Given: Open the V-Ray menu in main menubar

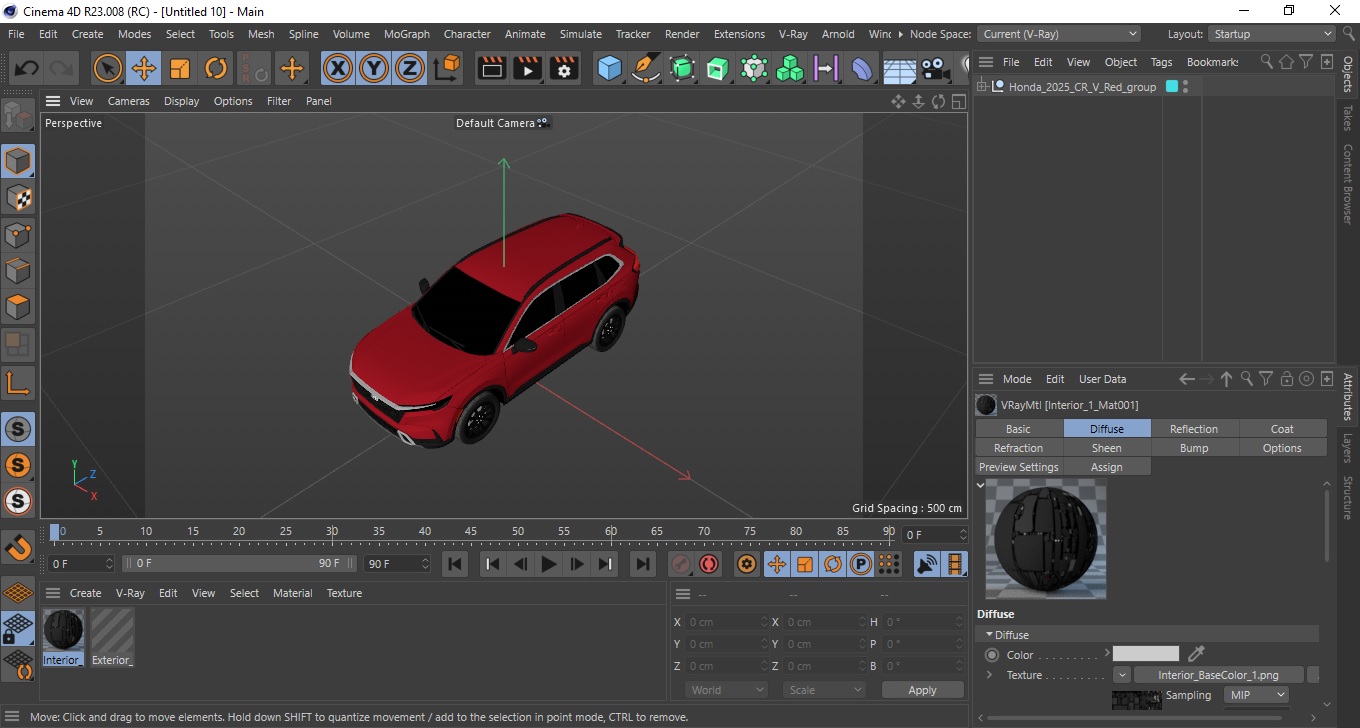Looking at the screenshot, I should coord(793,34).
